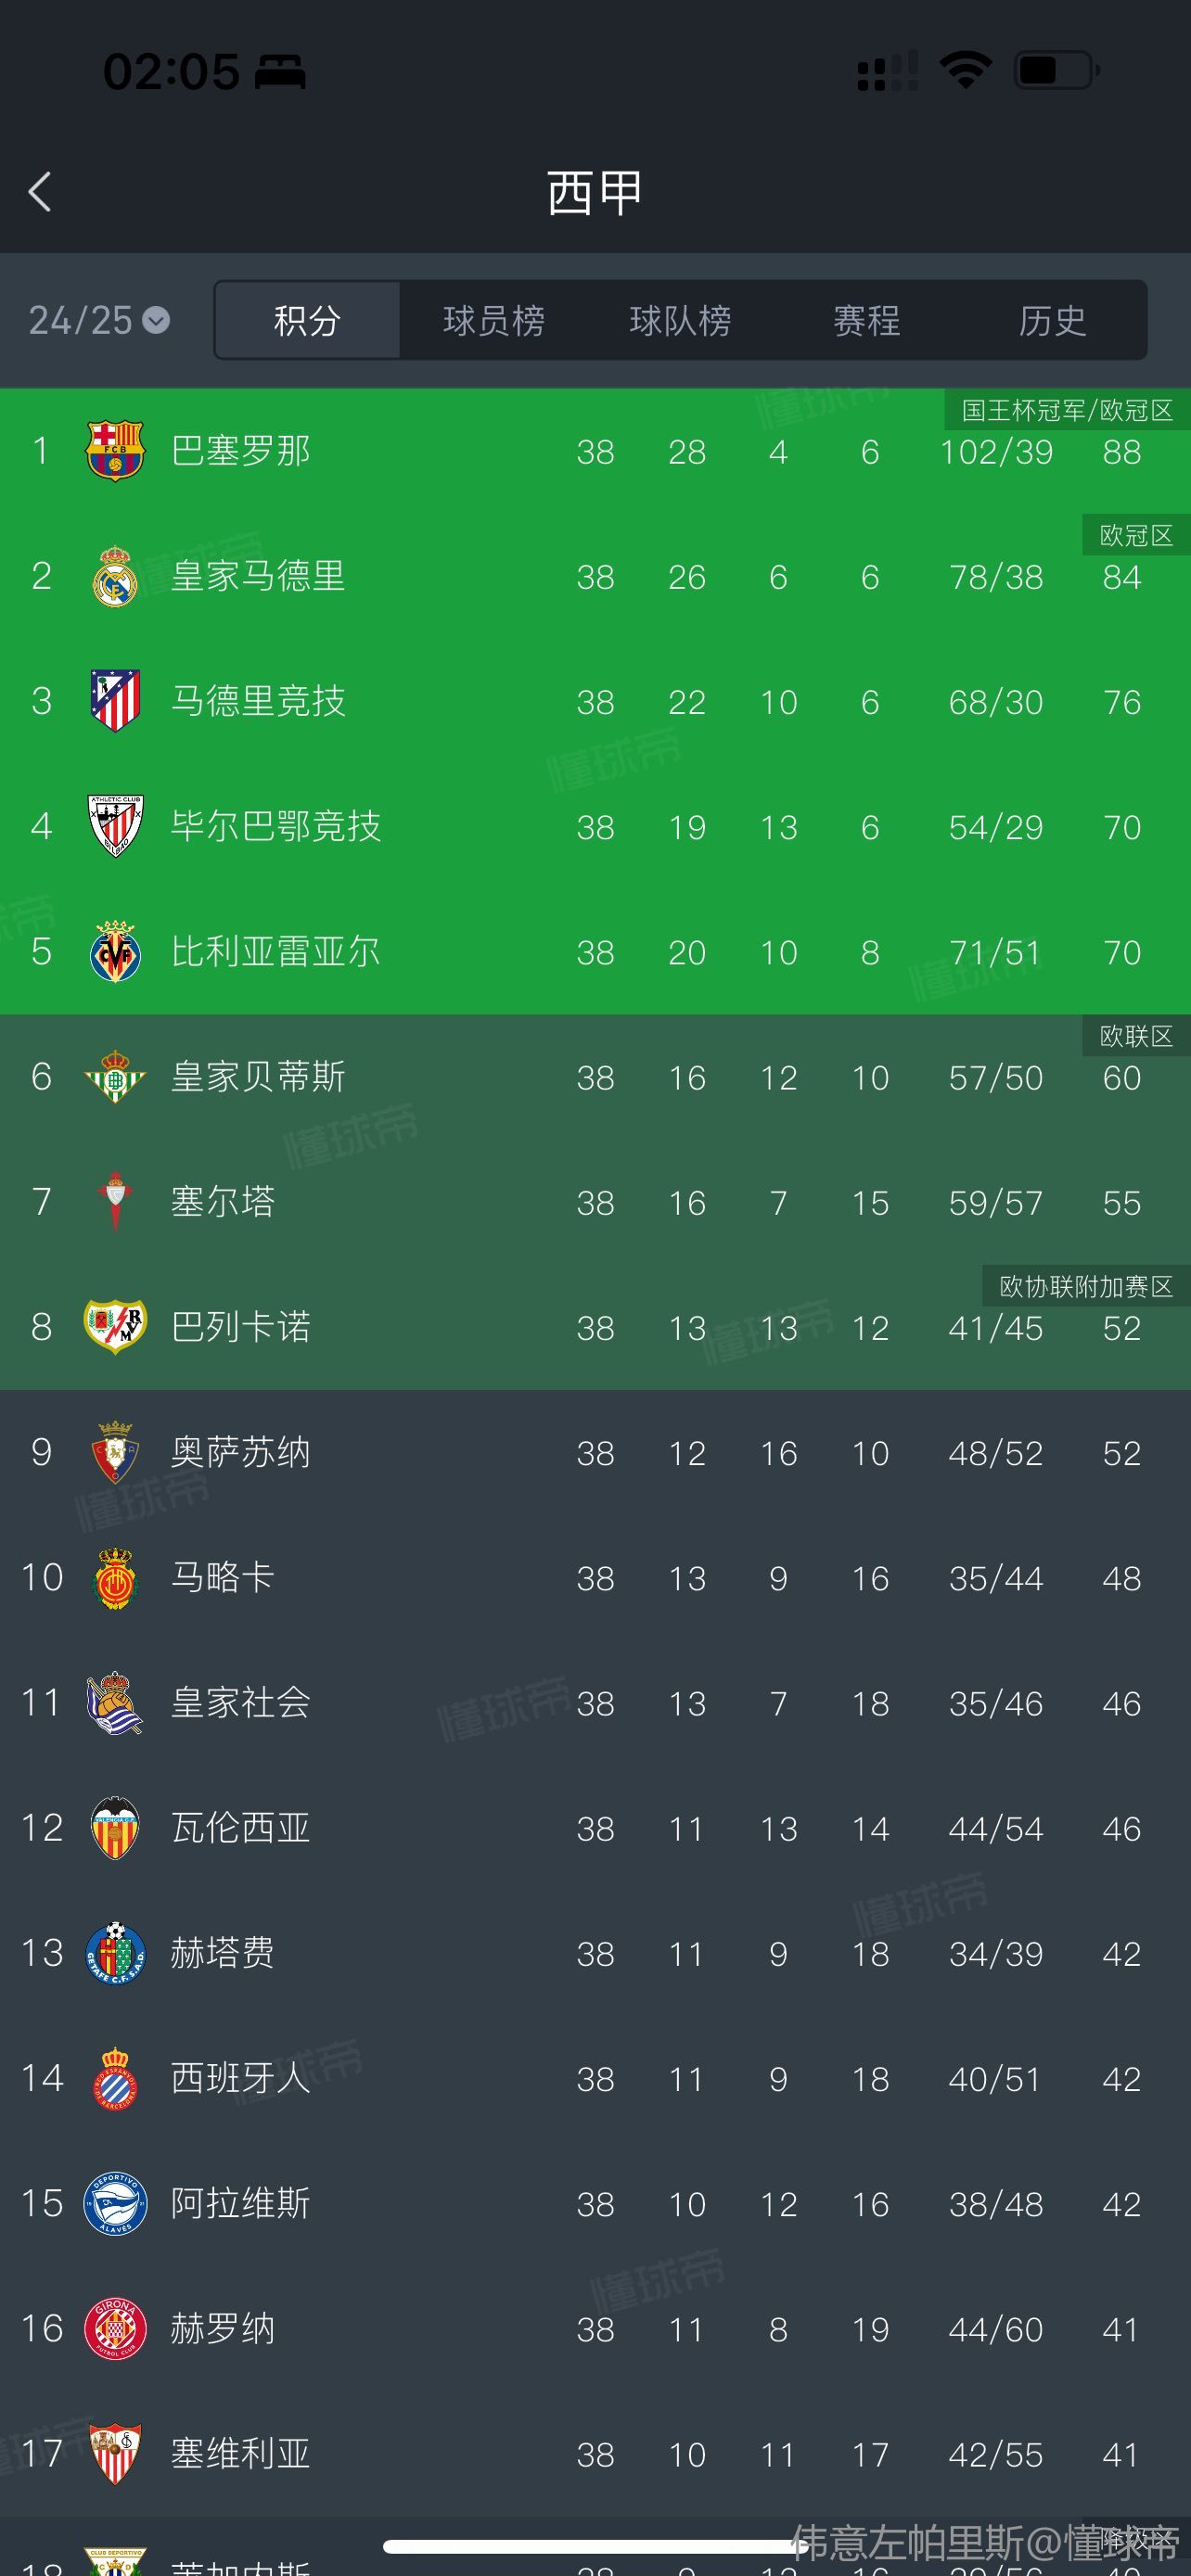The height and width of the screenshot is (2576, 1191).
Task: Tap the 欧协联附加赛区 label
Action: pos(1086,1286)
